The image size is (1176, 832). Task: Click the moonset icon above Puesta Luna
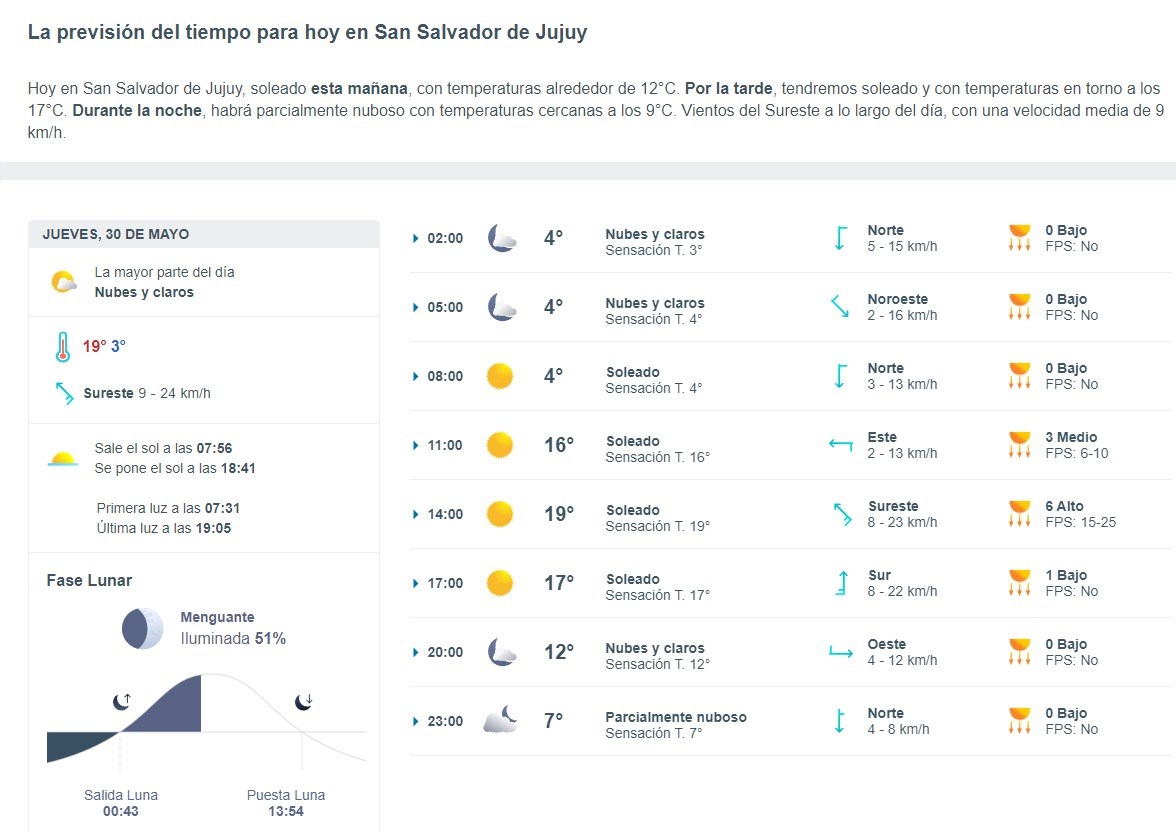(304, 701)
